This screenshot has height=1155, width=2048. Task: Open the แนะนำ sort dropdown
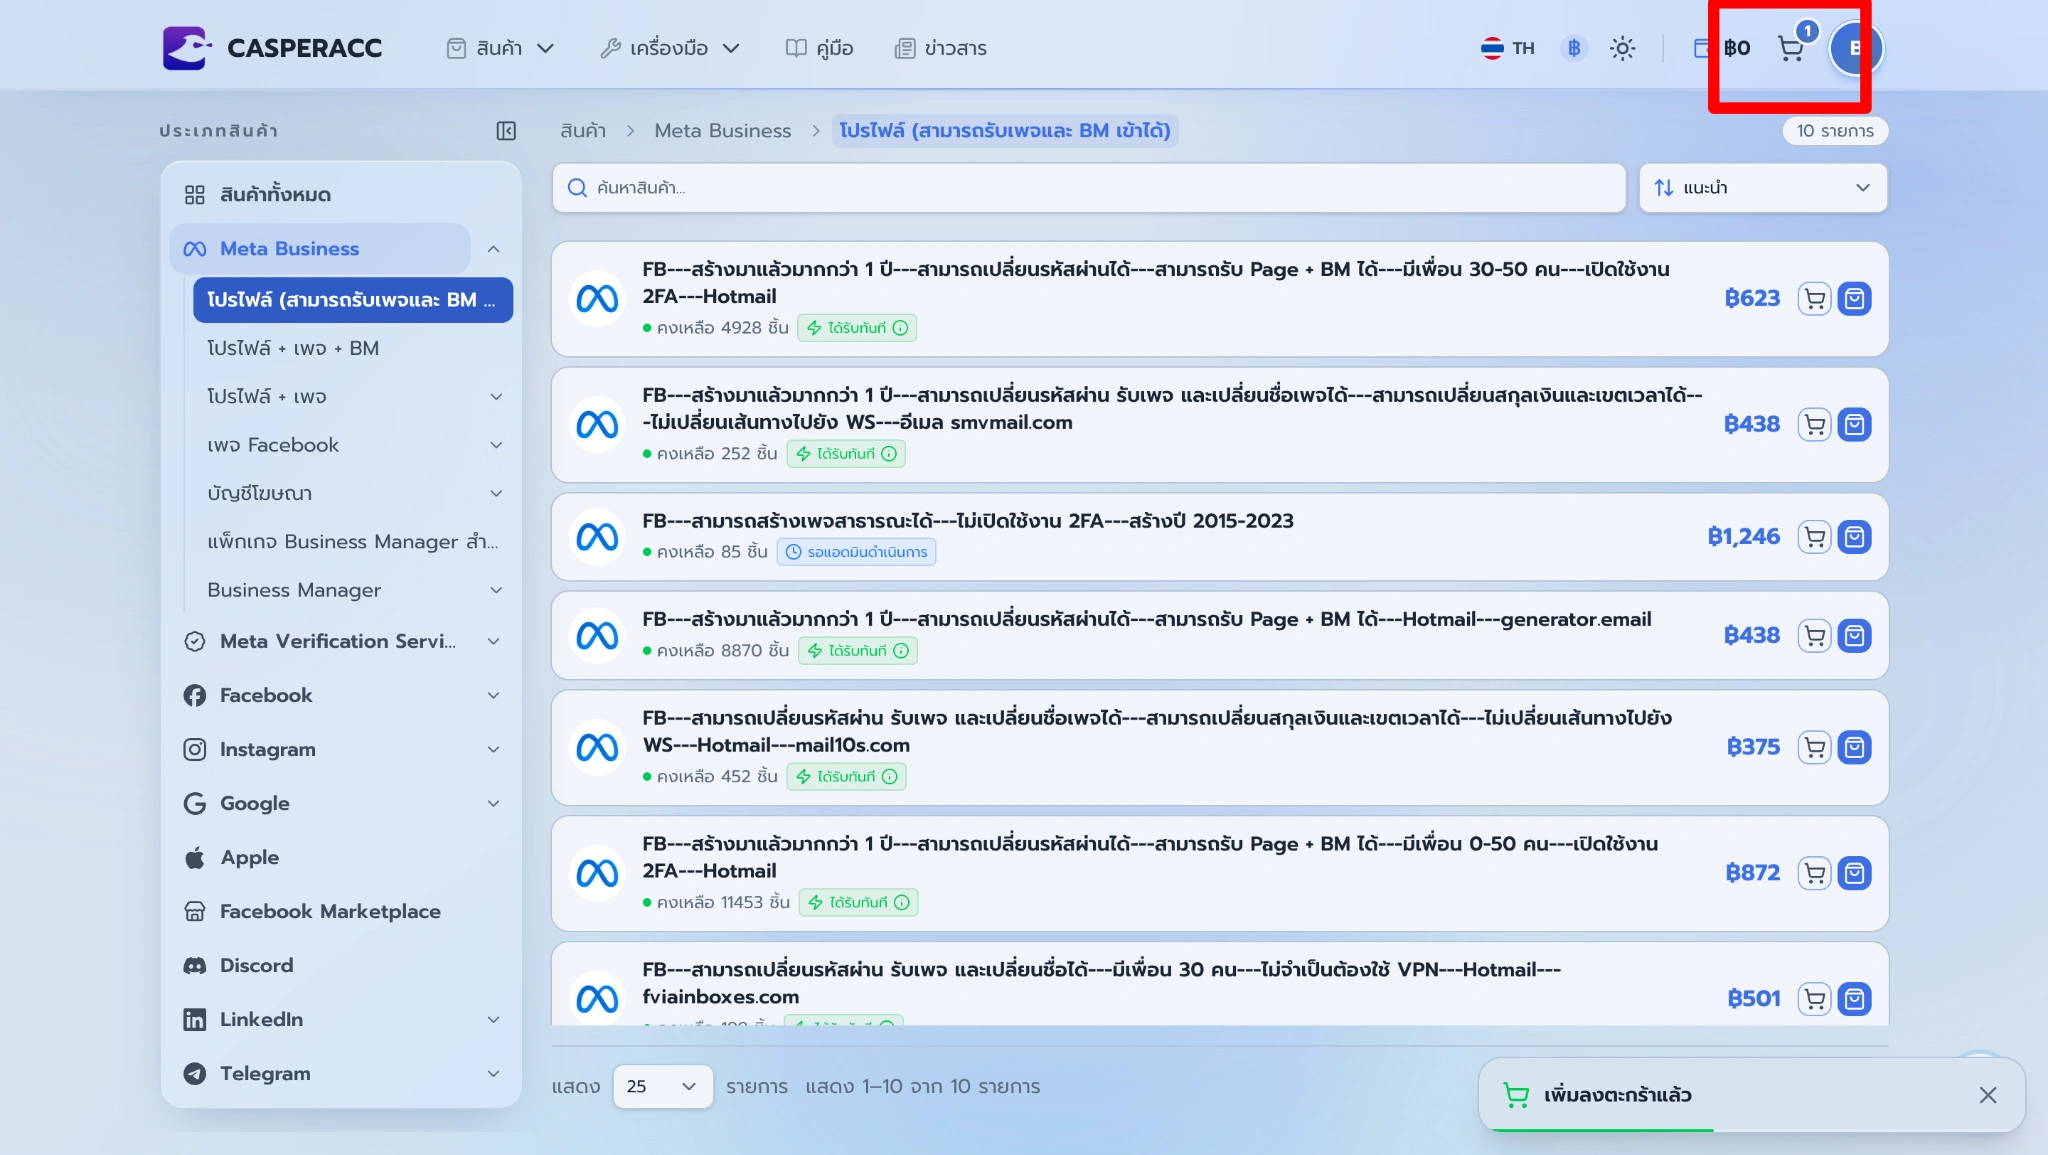click(x=1763, y=188)
